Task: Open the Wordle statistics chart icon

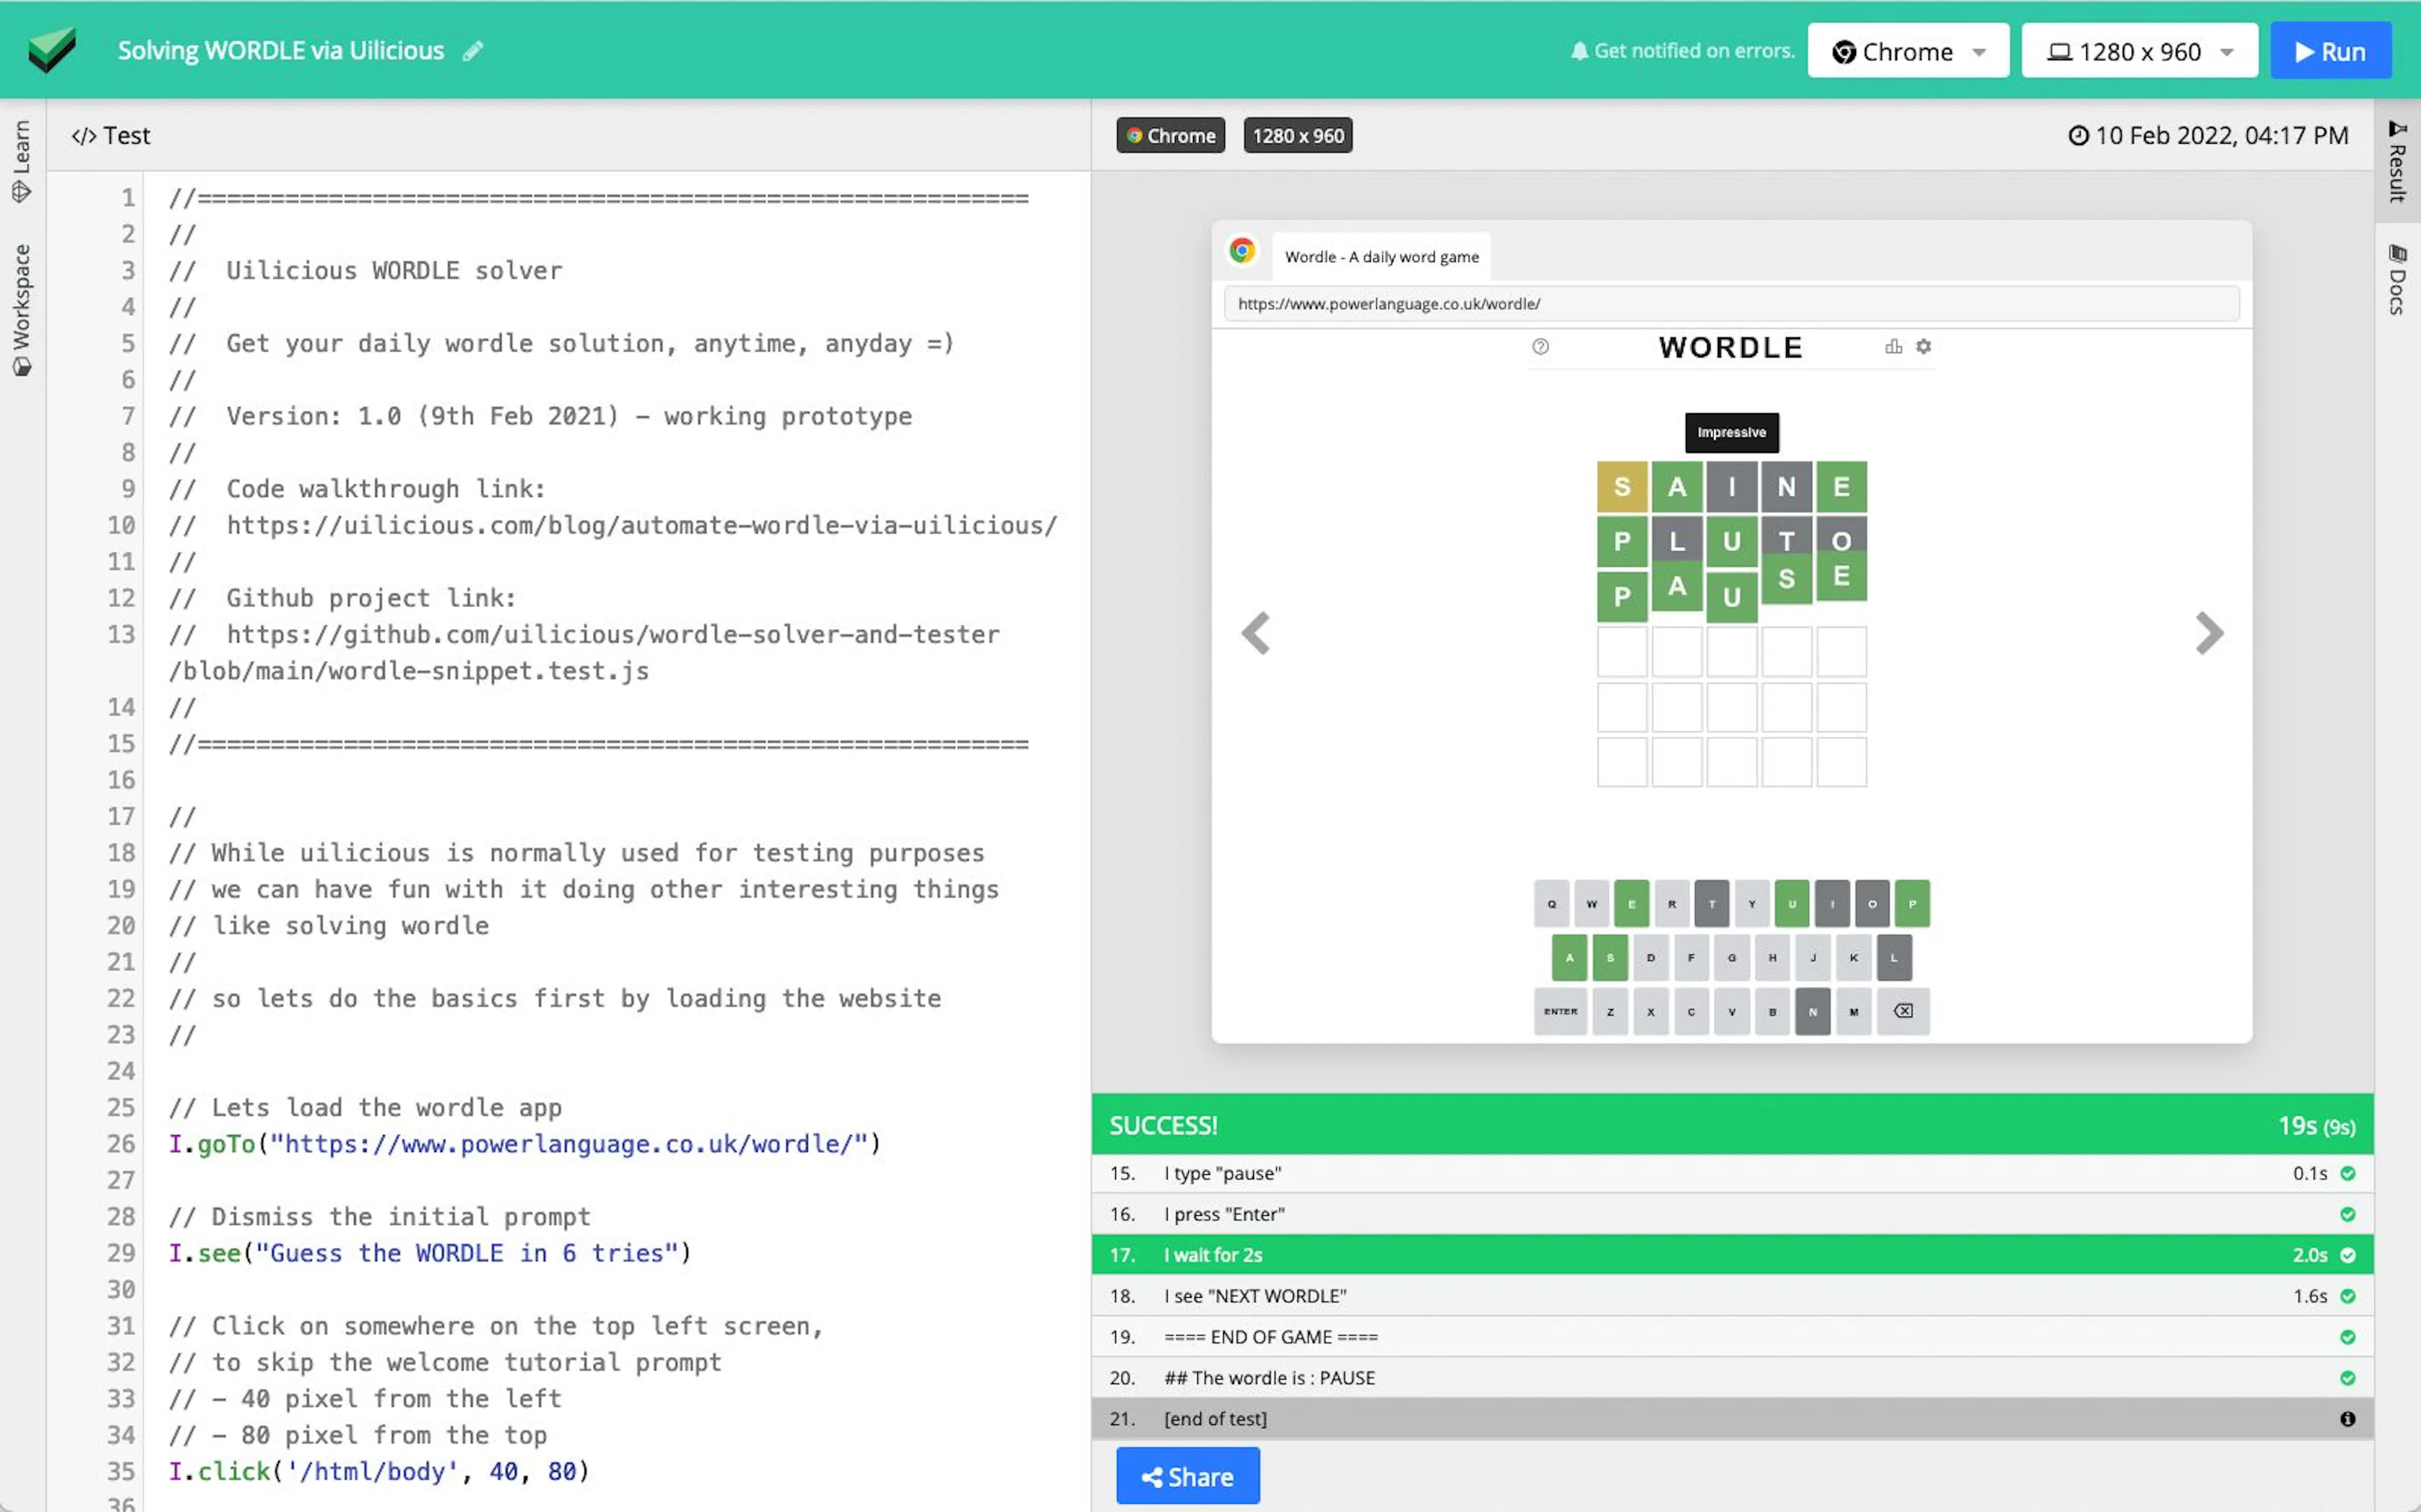Action: tap(1893, 347)
